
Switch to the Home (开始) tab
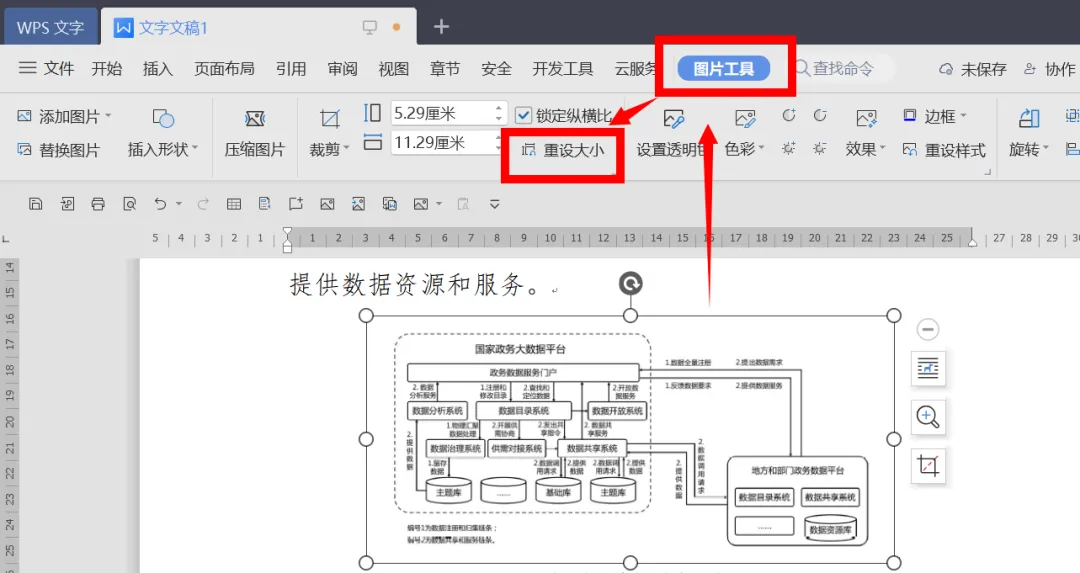click(x=107, y=68)
